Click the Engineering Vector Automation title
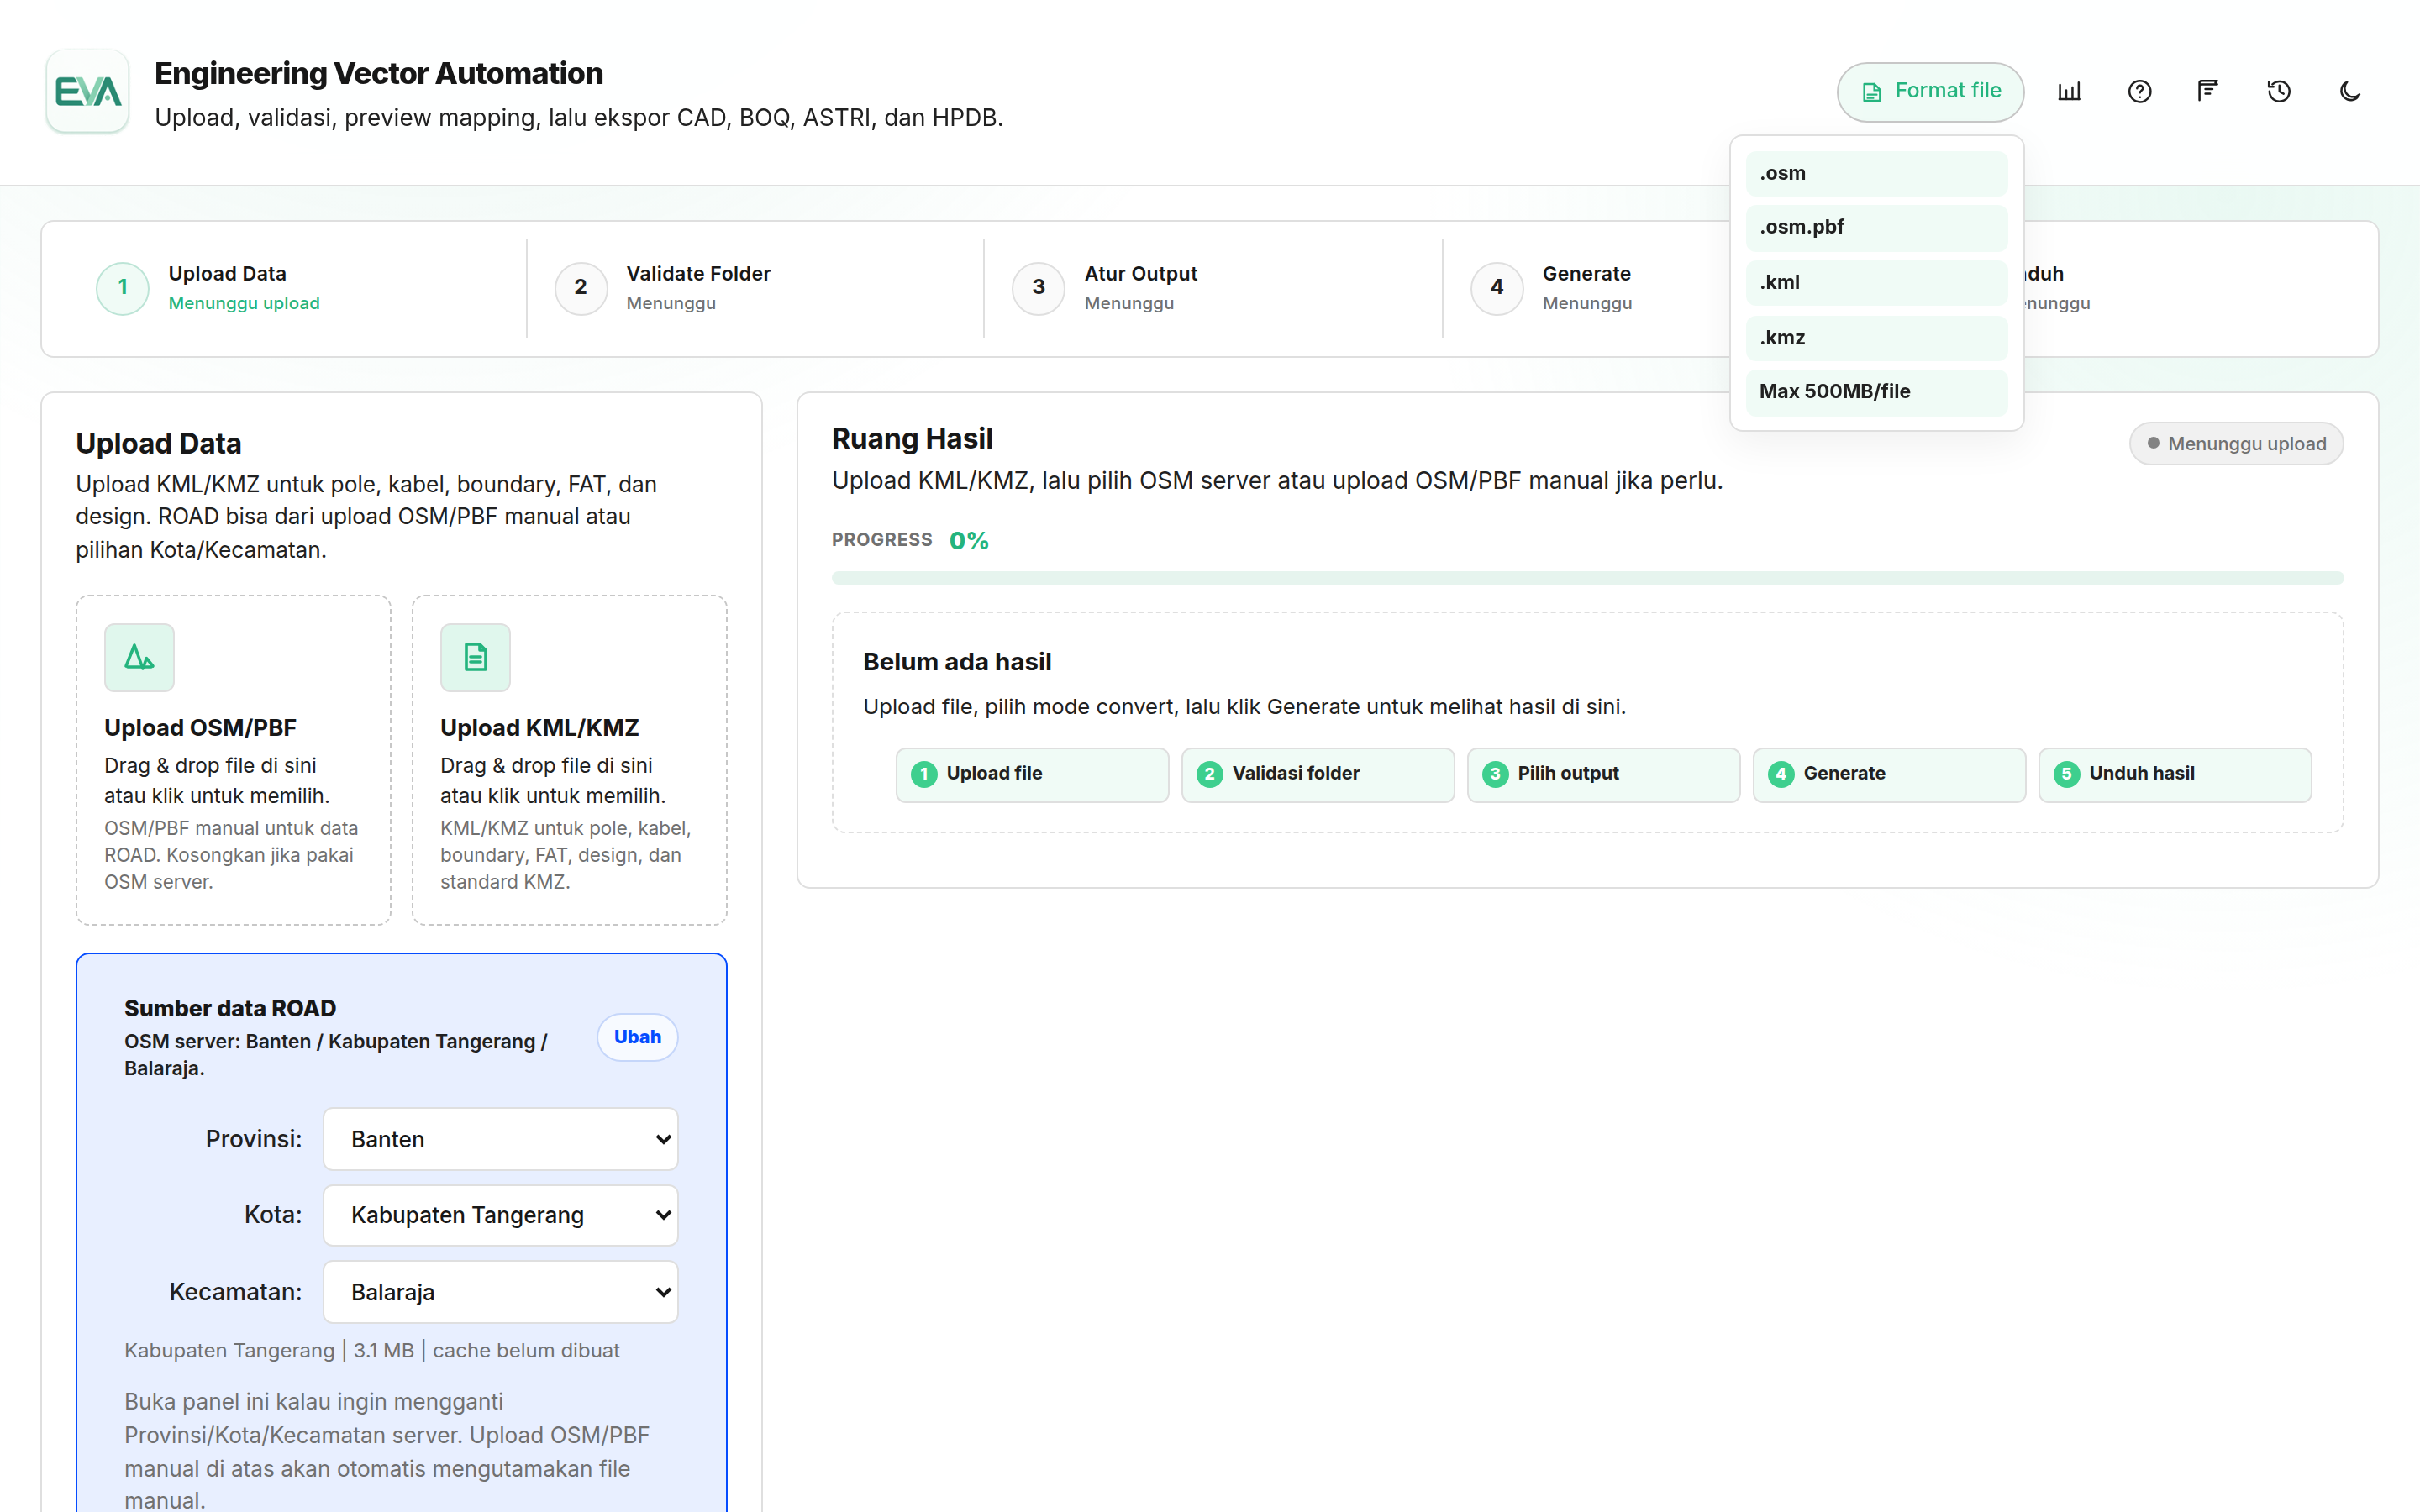This screenshot has height=1512, width=2420. 378,73
